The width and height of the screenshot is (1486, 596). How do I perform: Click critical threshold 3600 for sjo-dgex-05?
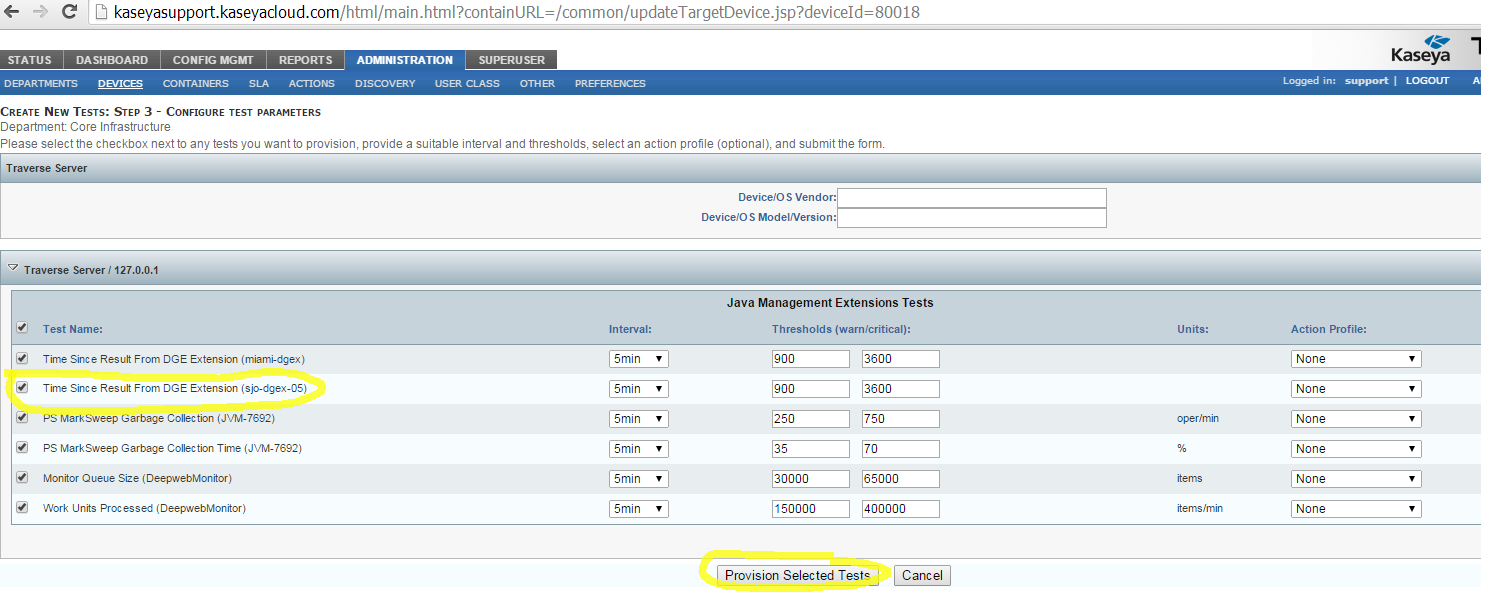click(x=901, y=389)
